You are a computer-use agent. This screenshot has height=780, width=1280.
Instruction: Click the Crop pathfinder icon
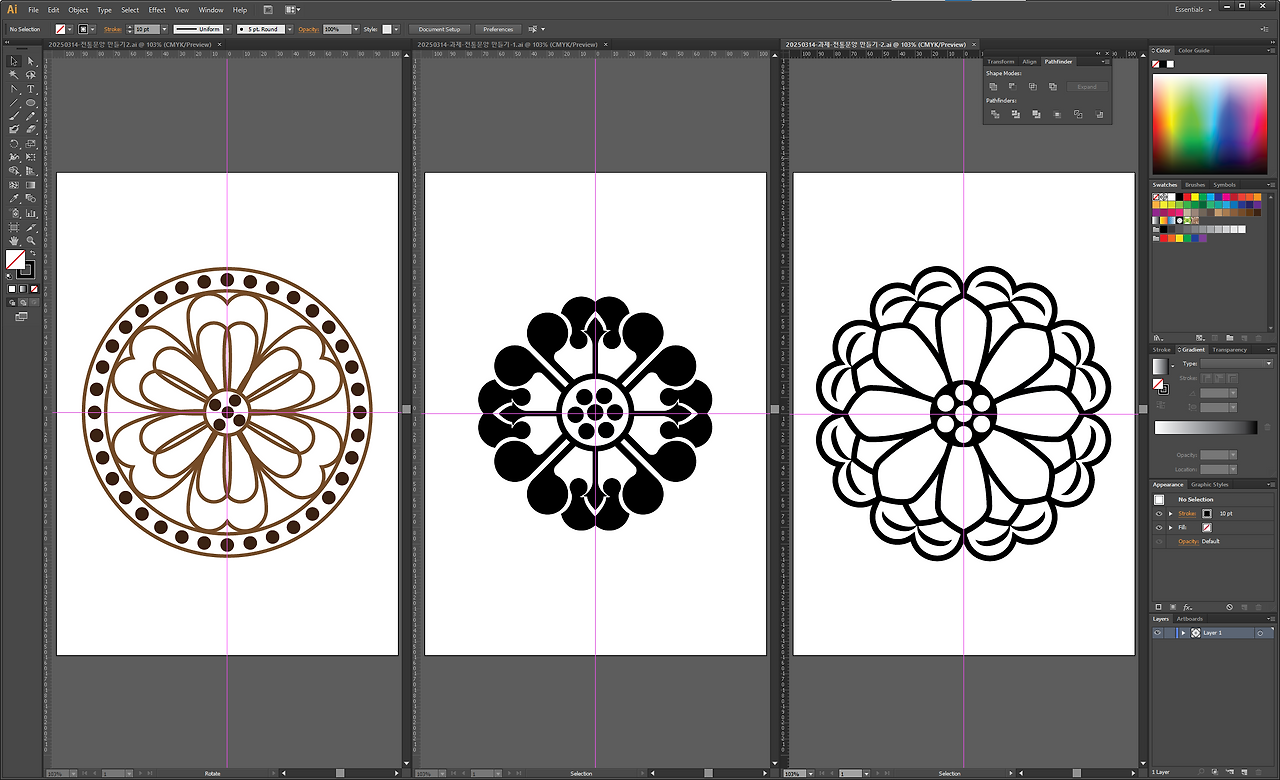(1057, 115)
